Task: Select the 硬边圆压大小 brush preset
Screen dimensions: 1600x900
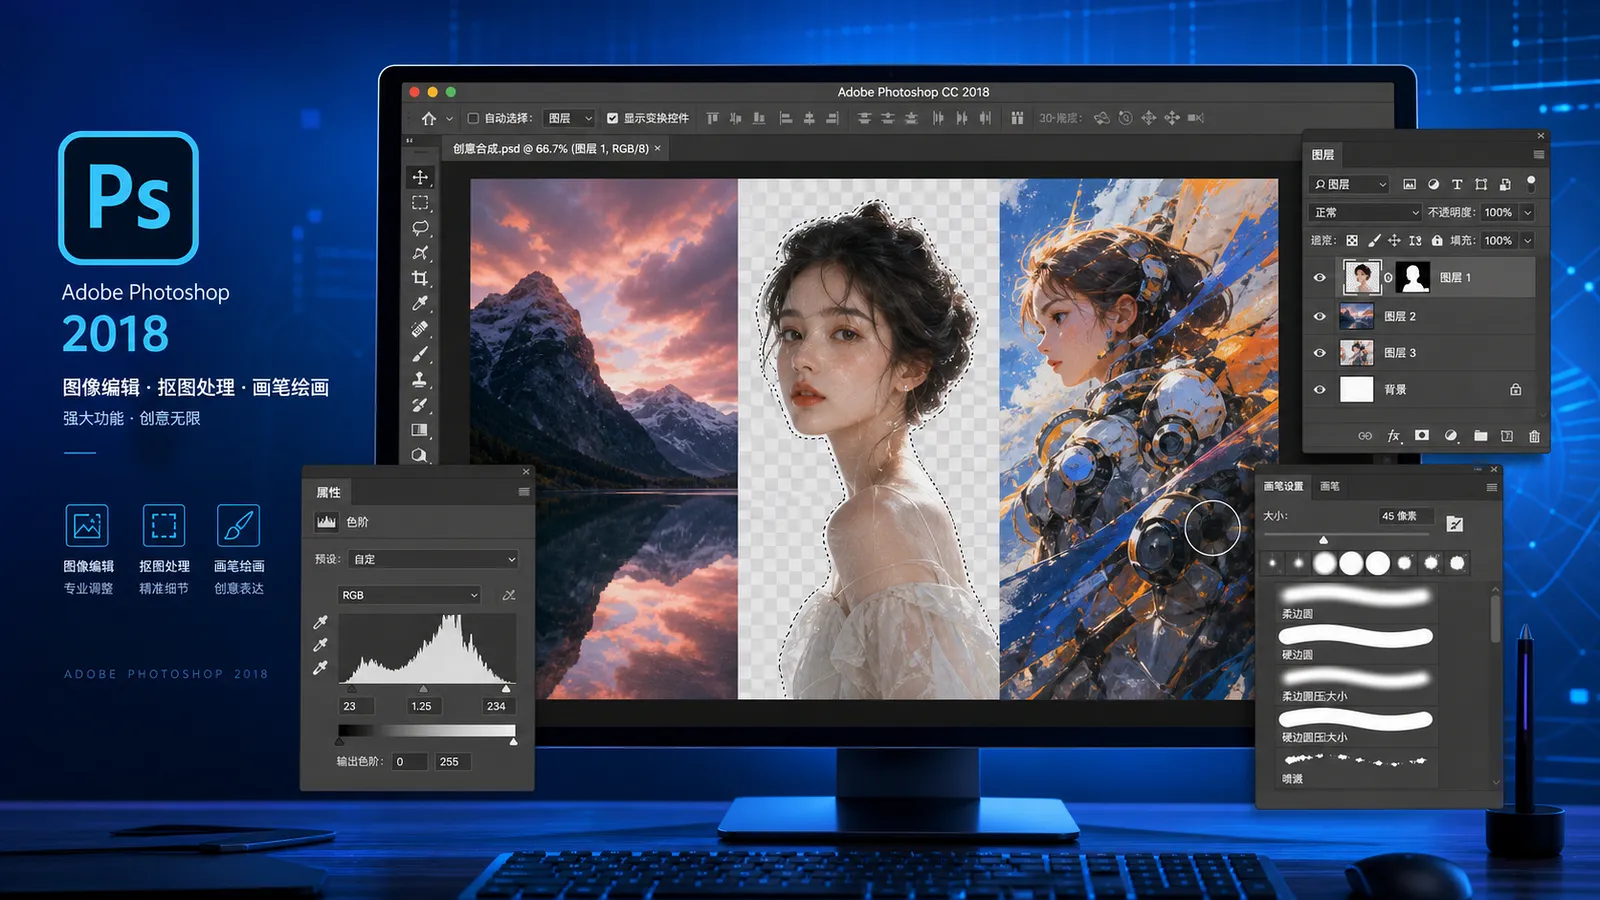Action: [1357, 727]
